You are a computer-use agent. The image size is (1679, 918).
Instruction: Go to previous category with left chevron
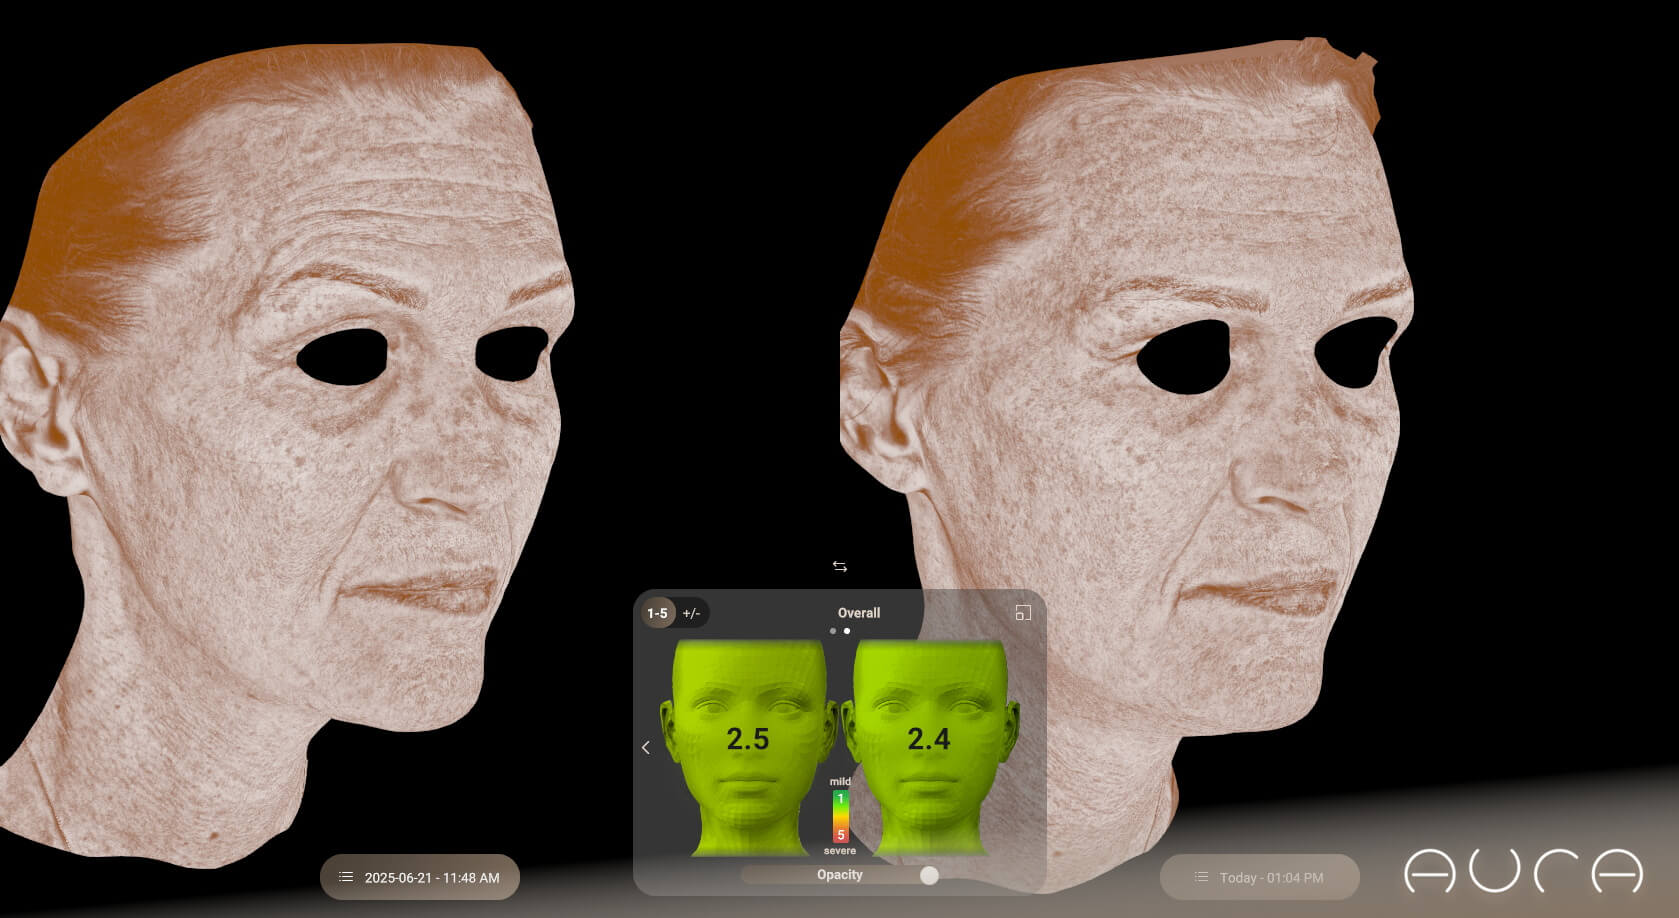pos(646,747)
